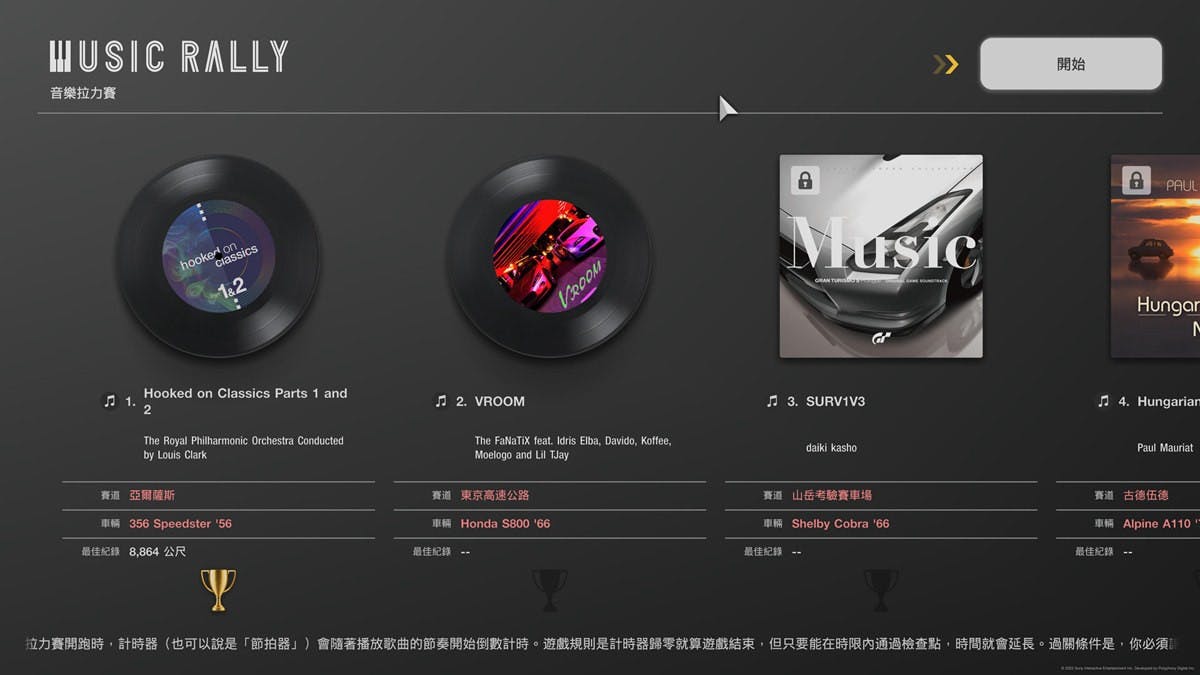Image resolution: width=1200 pixels, height=675 pixels.
Task: Click the lock icon on Hungarian album
Action: [x=1135, y=180]
